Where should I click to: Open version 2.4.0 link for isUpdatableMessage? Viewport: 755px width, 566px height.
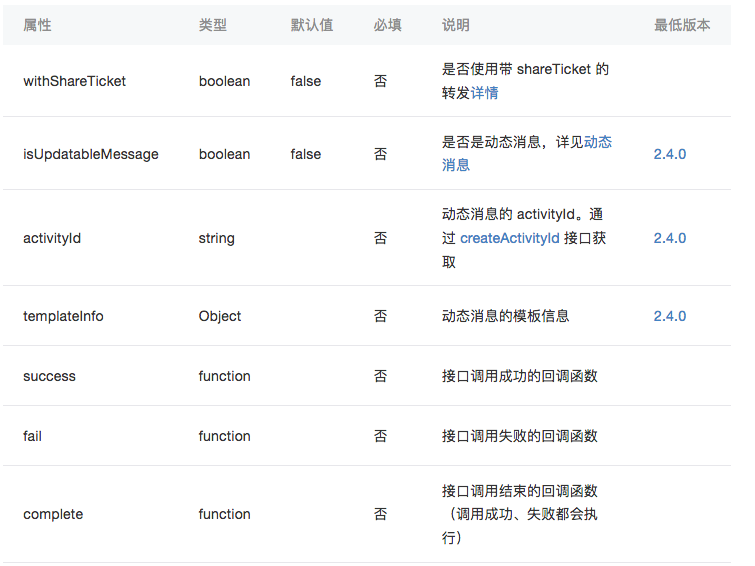click(670, 154)
